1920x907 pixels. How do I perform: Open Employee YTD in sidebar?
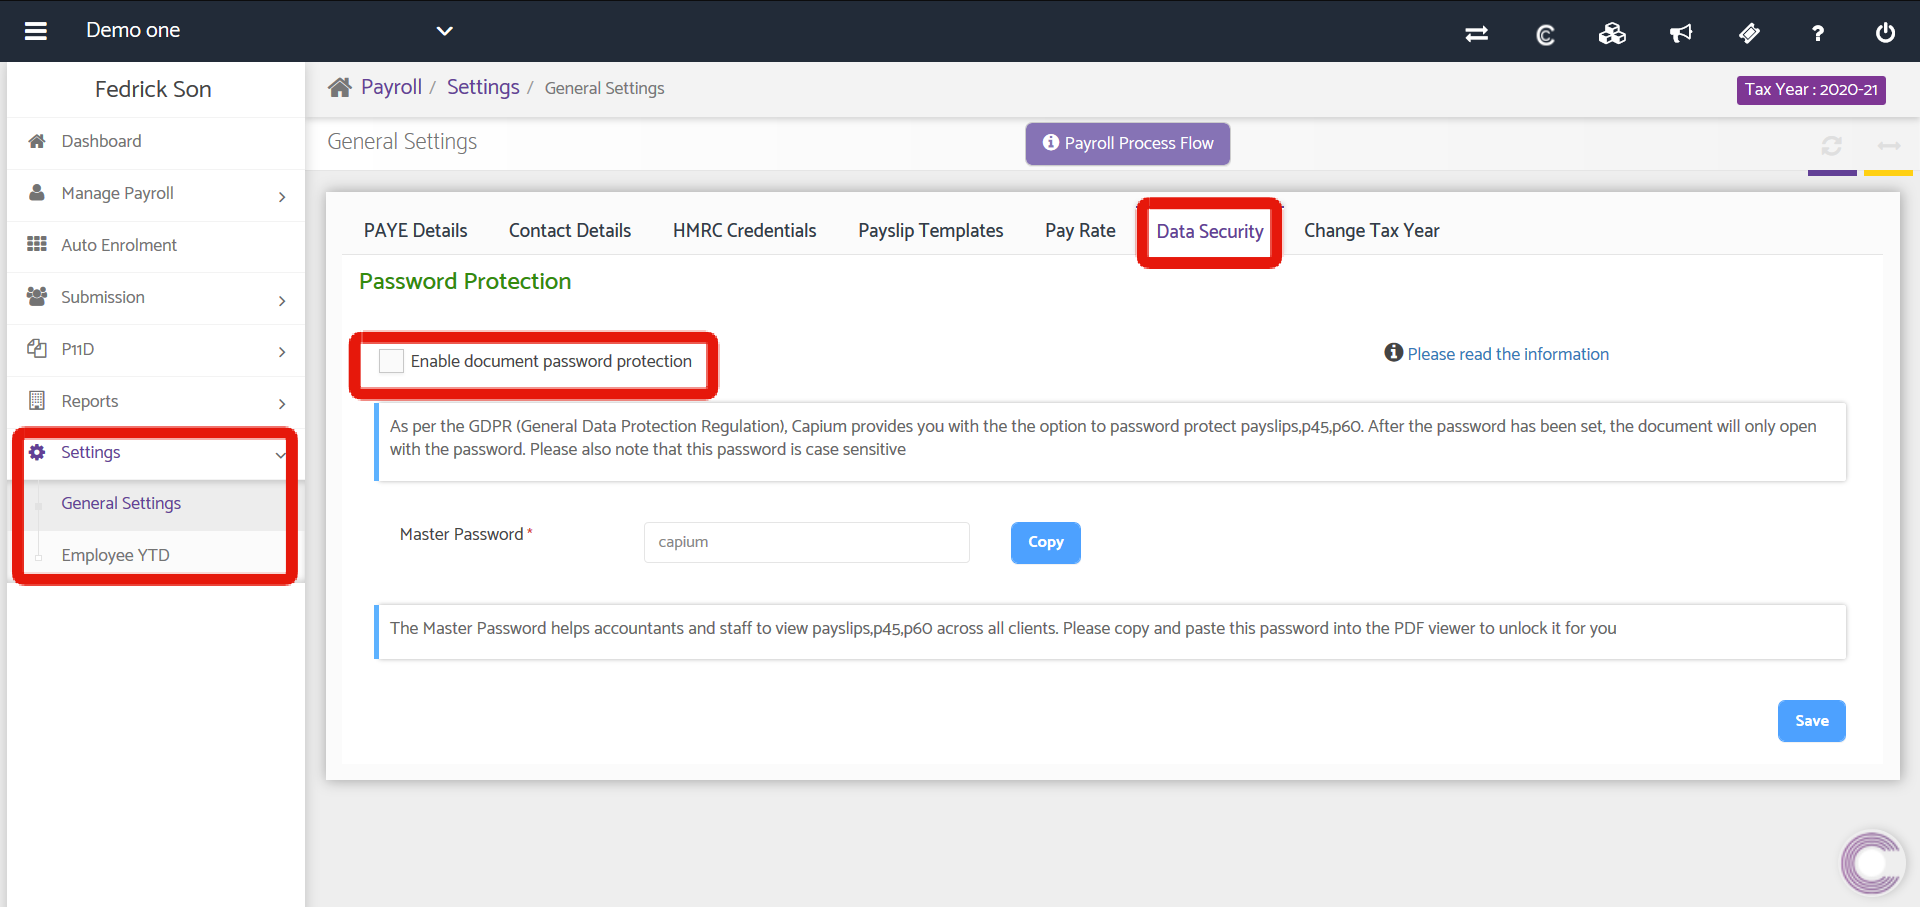point(116,555)
